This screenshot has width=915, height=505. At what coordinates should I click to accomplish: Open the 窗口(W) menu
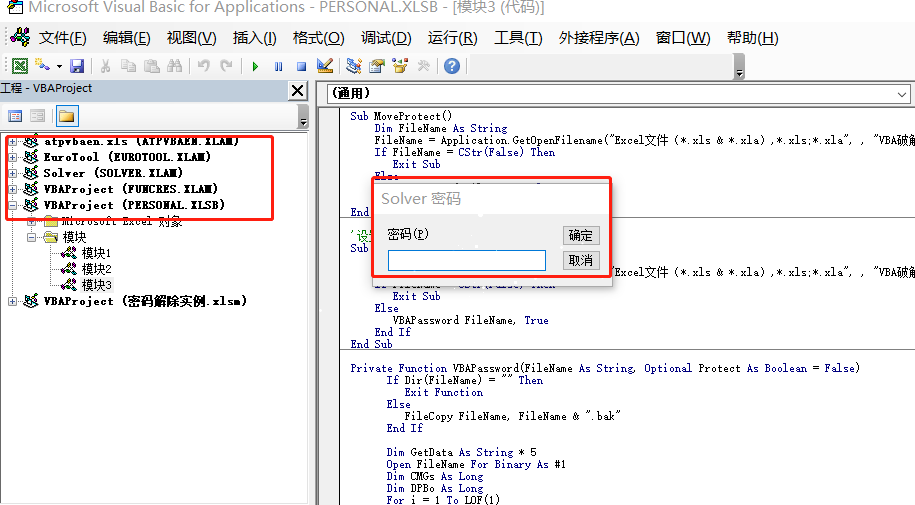pos(683,39)
